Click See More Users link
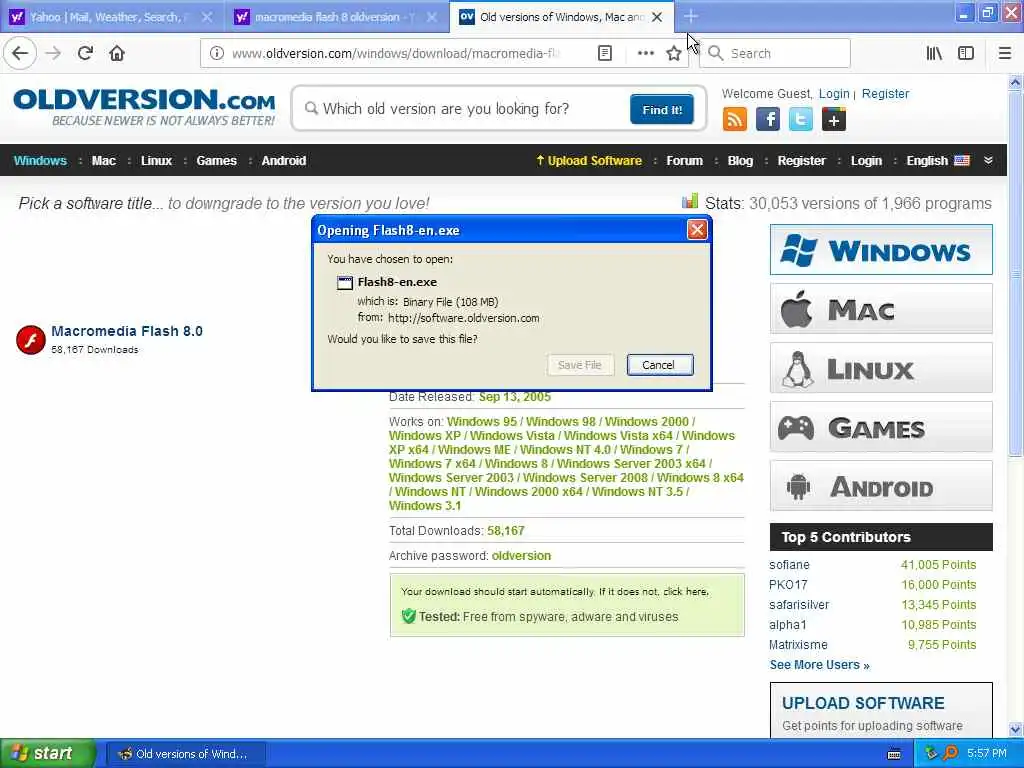This screenshot has height=768, width=1024. click(x=819, y=665)
